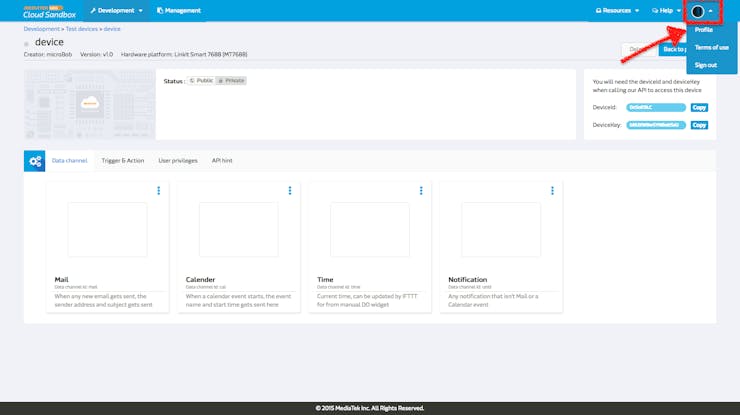Click the DeviceId value field
740x415 pixels.
click(x=656, y=108)
